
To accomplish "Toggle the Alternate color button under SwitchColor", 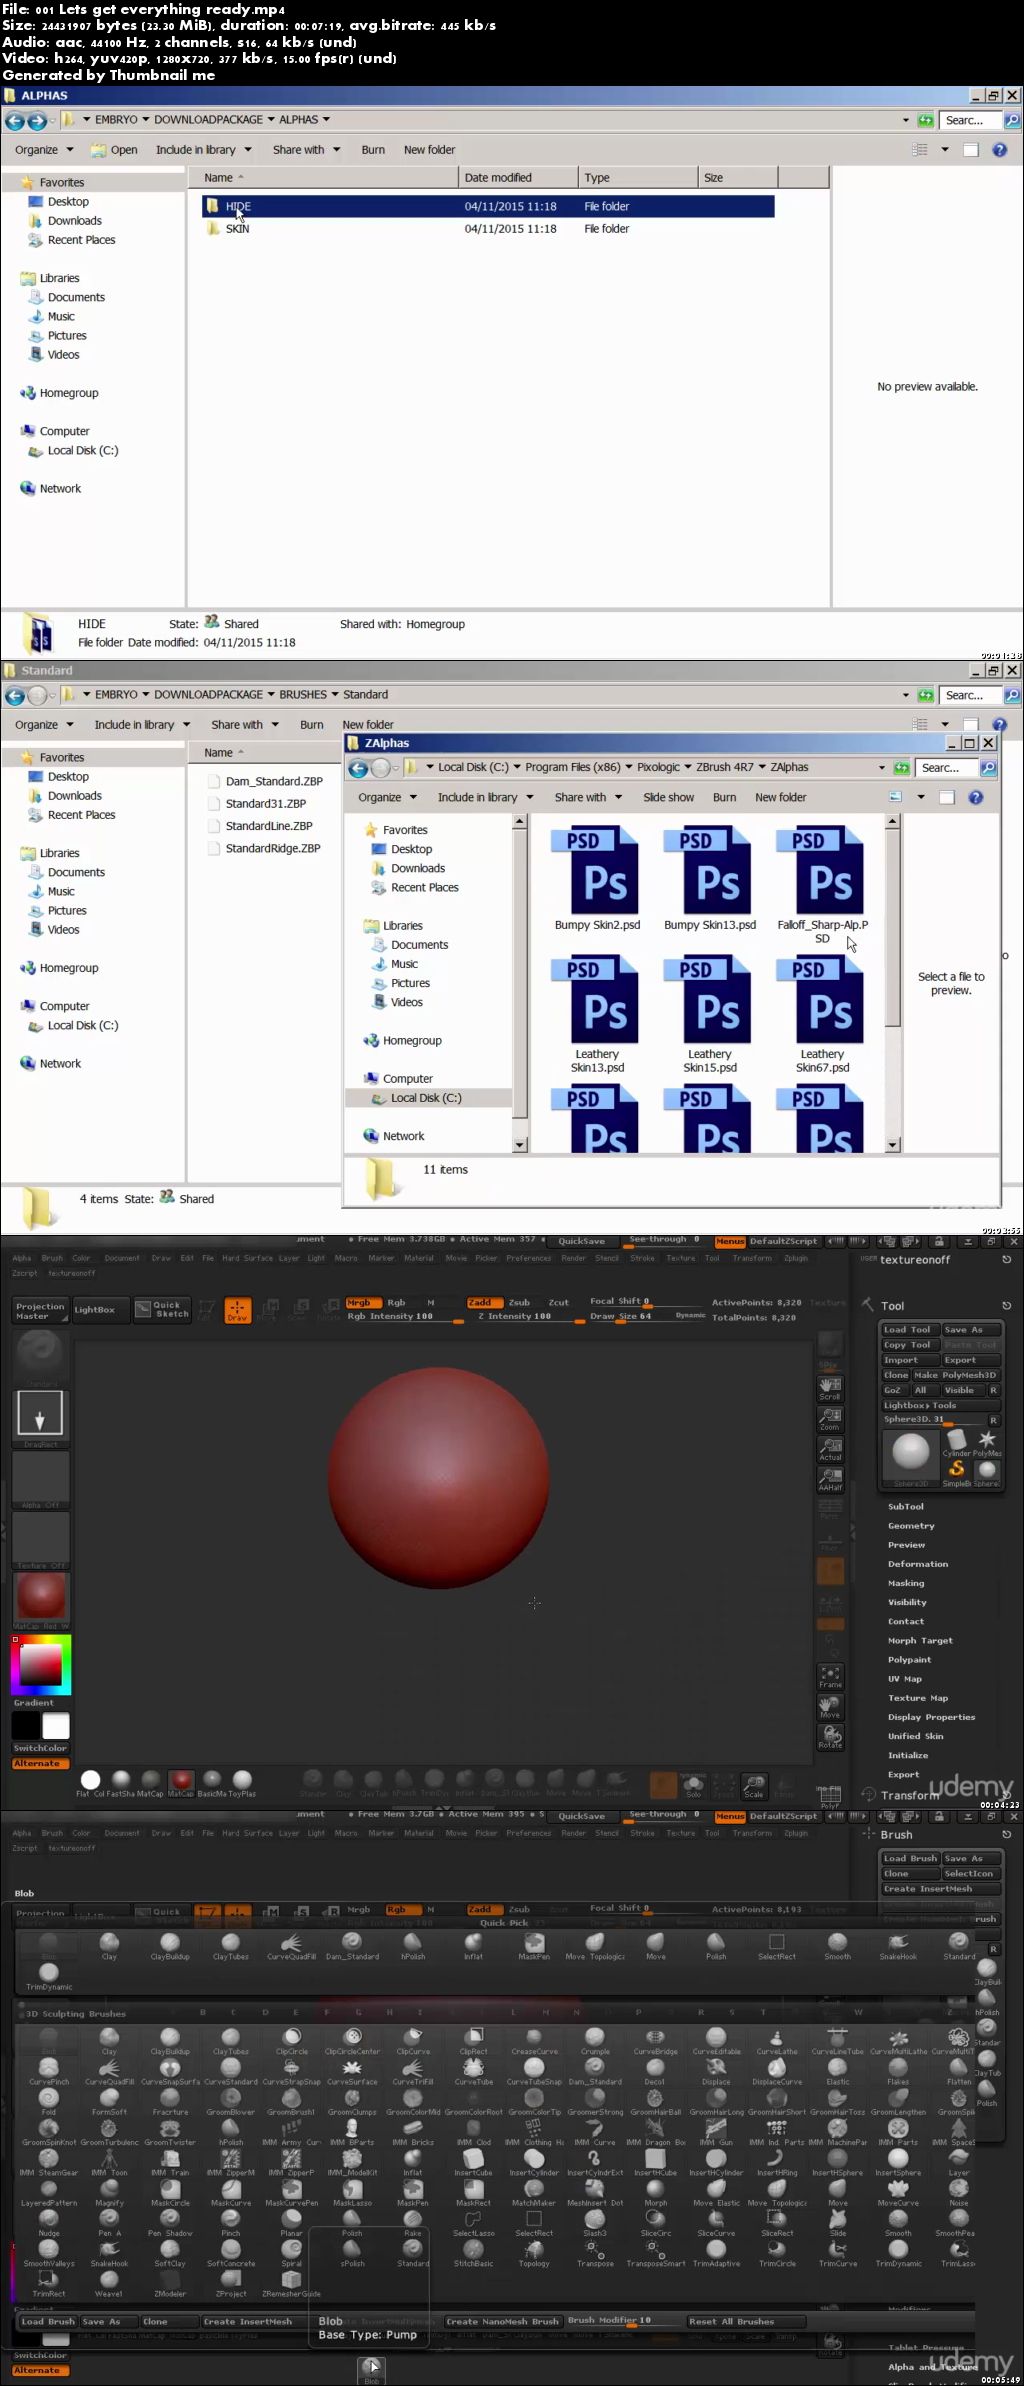I will click(x=38, y=1763).
